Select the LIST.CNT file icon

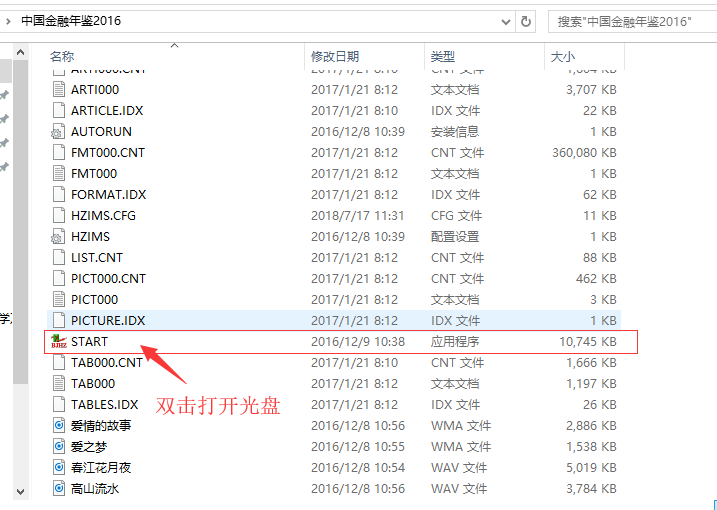click(x=59, y=258)
